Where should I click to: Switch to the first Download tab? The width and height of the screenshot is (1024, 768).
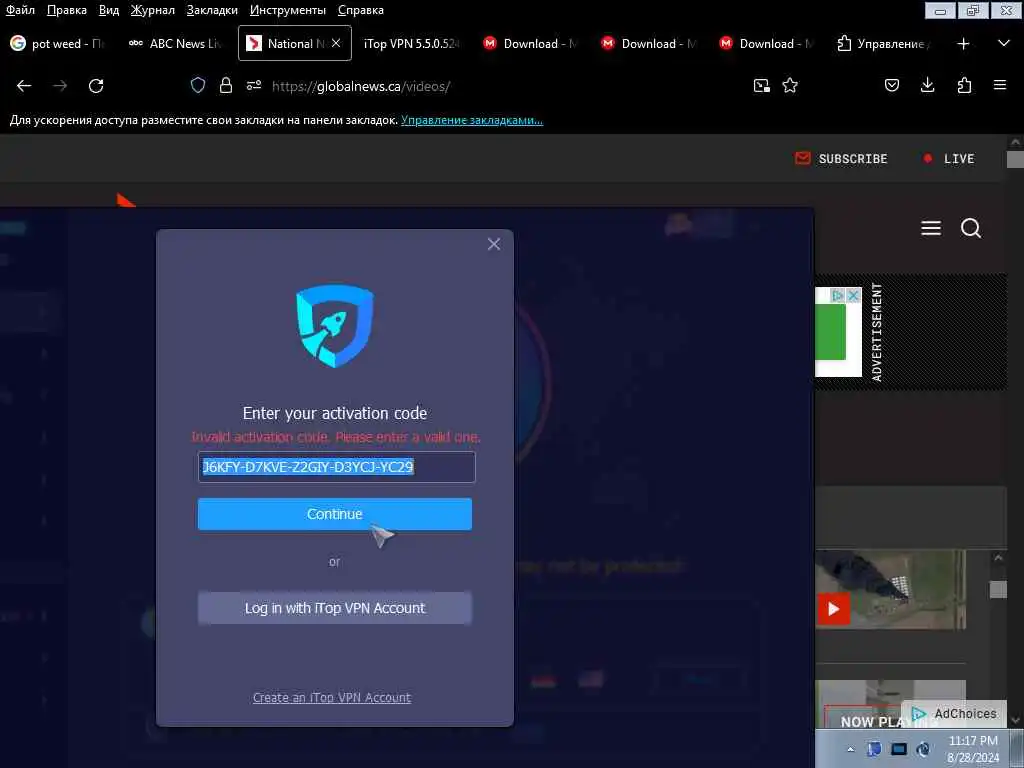(530, 44)
